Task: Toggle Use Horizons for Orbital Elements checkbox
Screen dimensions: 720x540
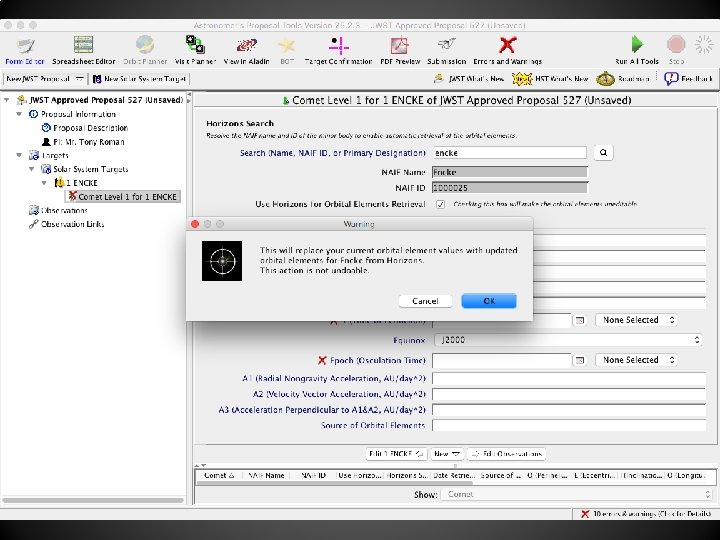Action: click(x=440, y=204)
